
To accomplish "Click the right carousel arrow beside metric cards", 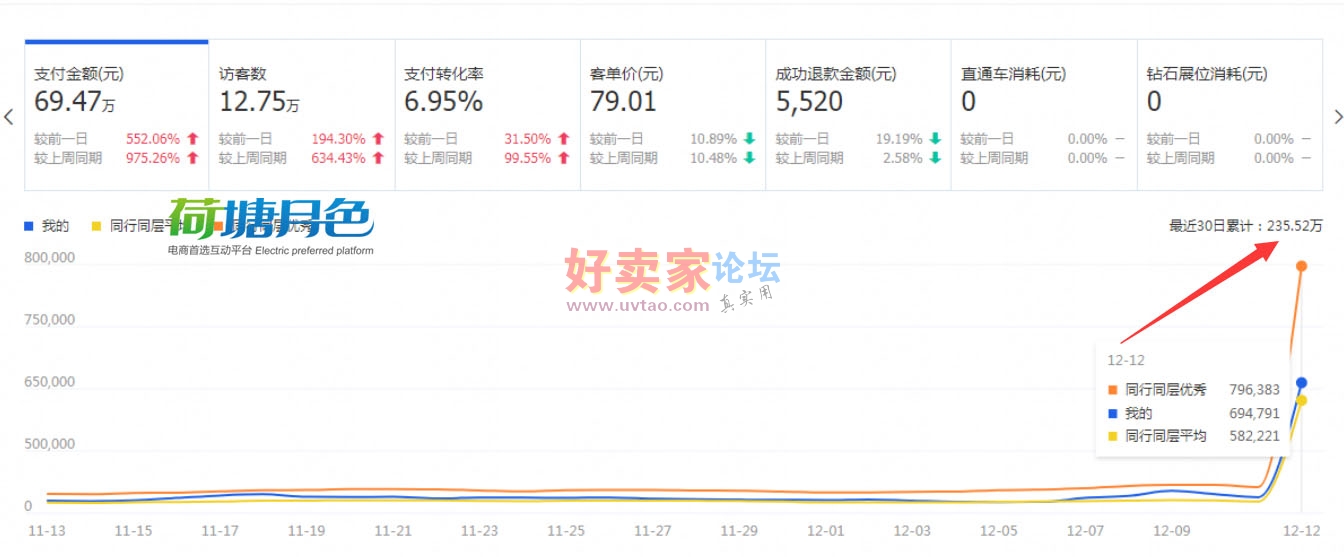I will pyautogui.click(x=1337, y=116).
